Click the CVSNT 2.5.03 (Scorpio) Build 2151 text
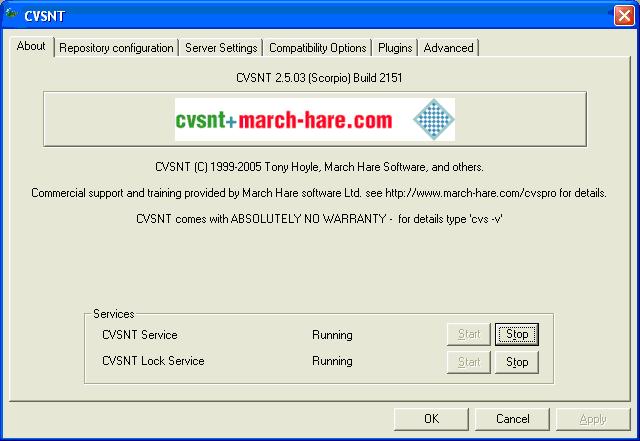 319,78
